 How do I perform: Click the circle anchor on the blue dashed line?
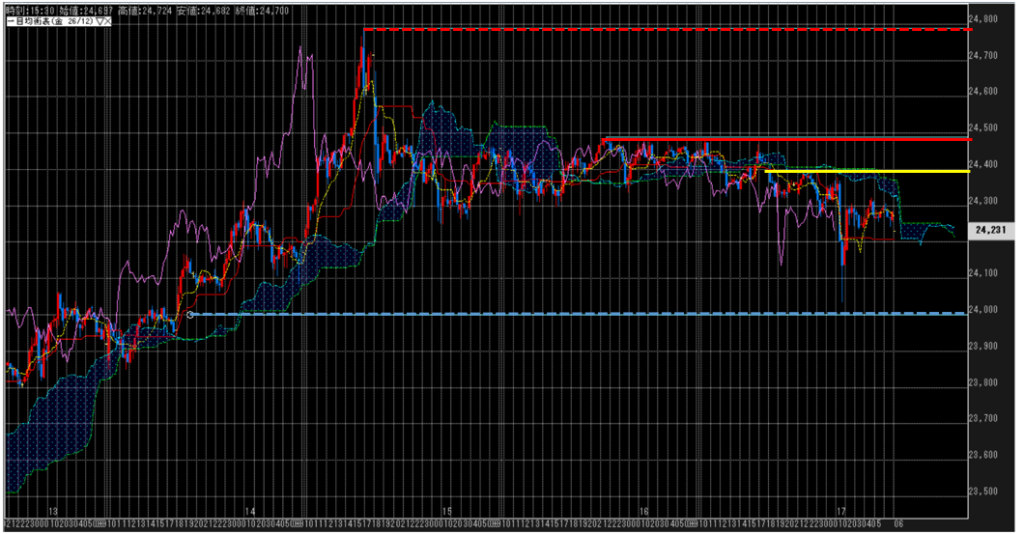pyautogui.click(x=190, y=314)
